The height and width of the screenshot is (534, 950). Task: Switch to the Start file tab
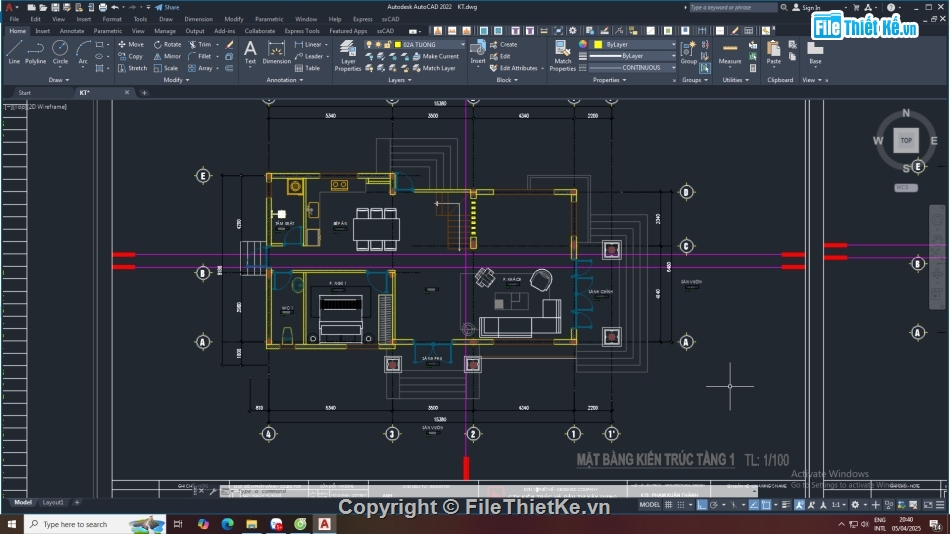pos(24,93)
